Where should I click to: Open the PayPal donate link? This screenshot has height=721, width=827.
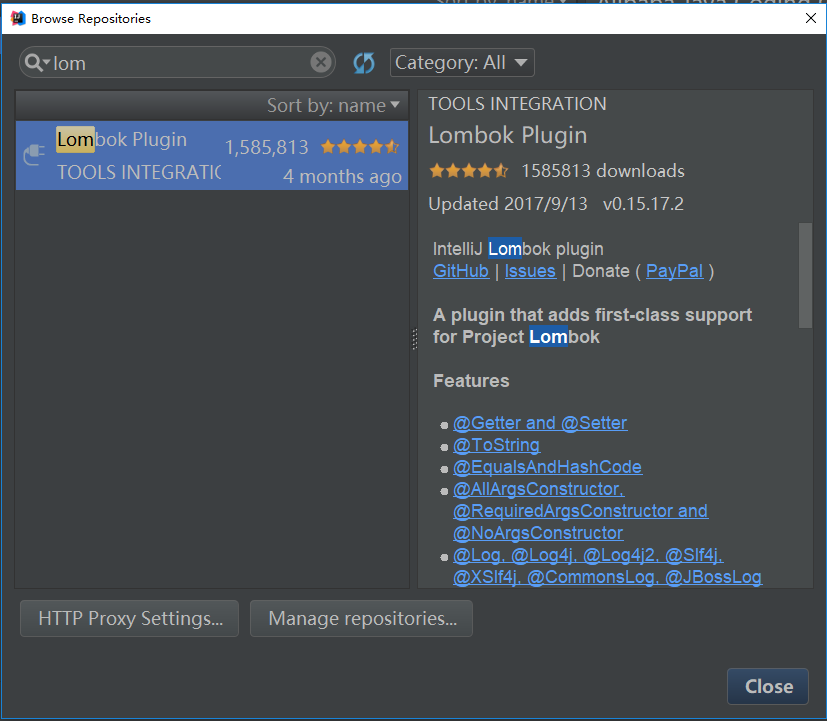coord(674,271)
